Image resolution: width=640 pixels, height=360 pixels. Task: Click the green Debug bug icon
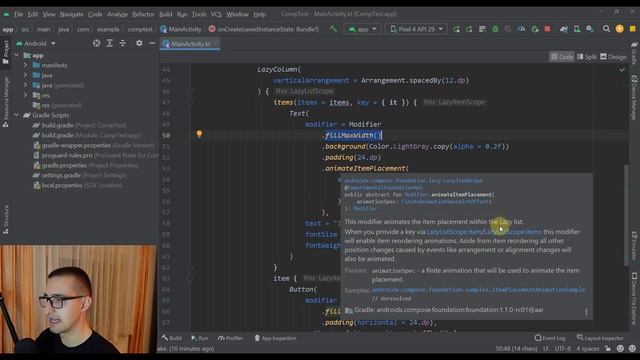495,29
